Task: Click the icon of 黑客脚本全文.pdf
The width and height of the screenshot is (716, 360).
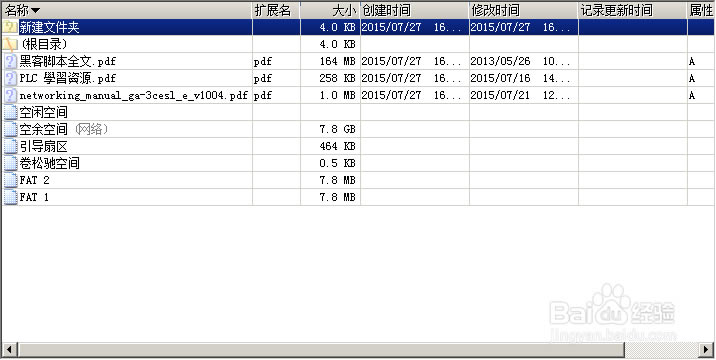Action: [10, 61]
